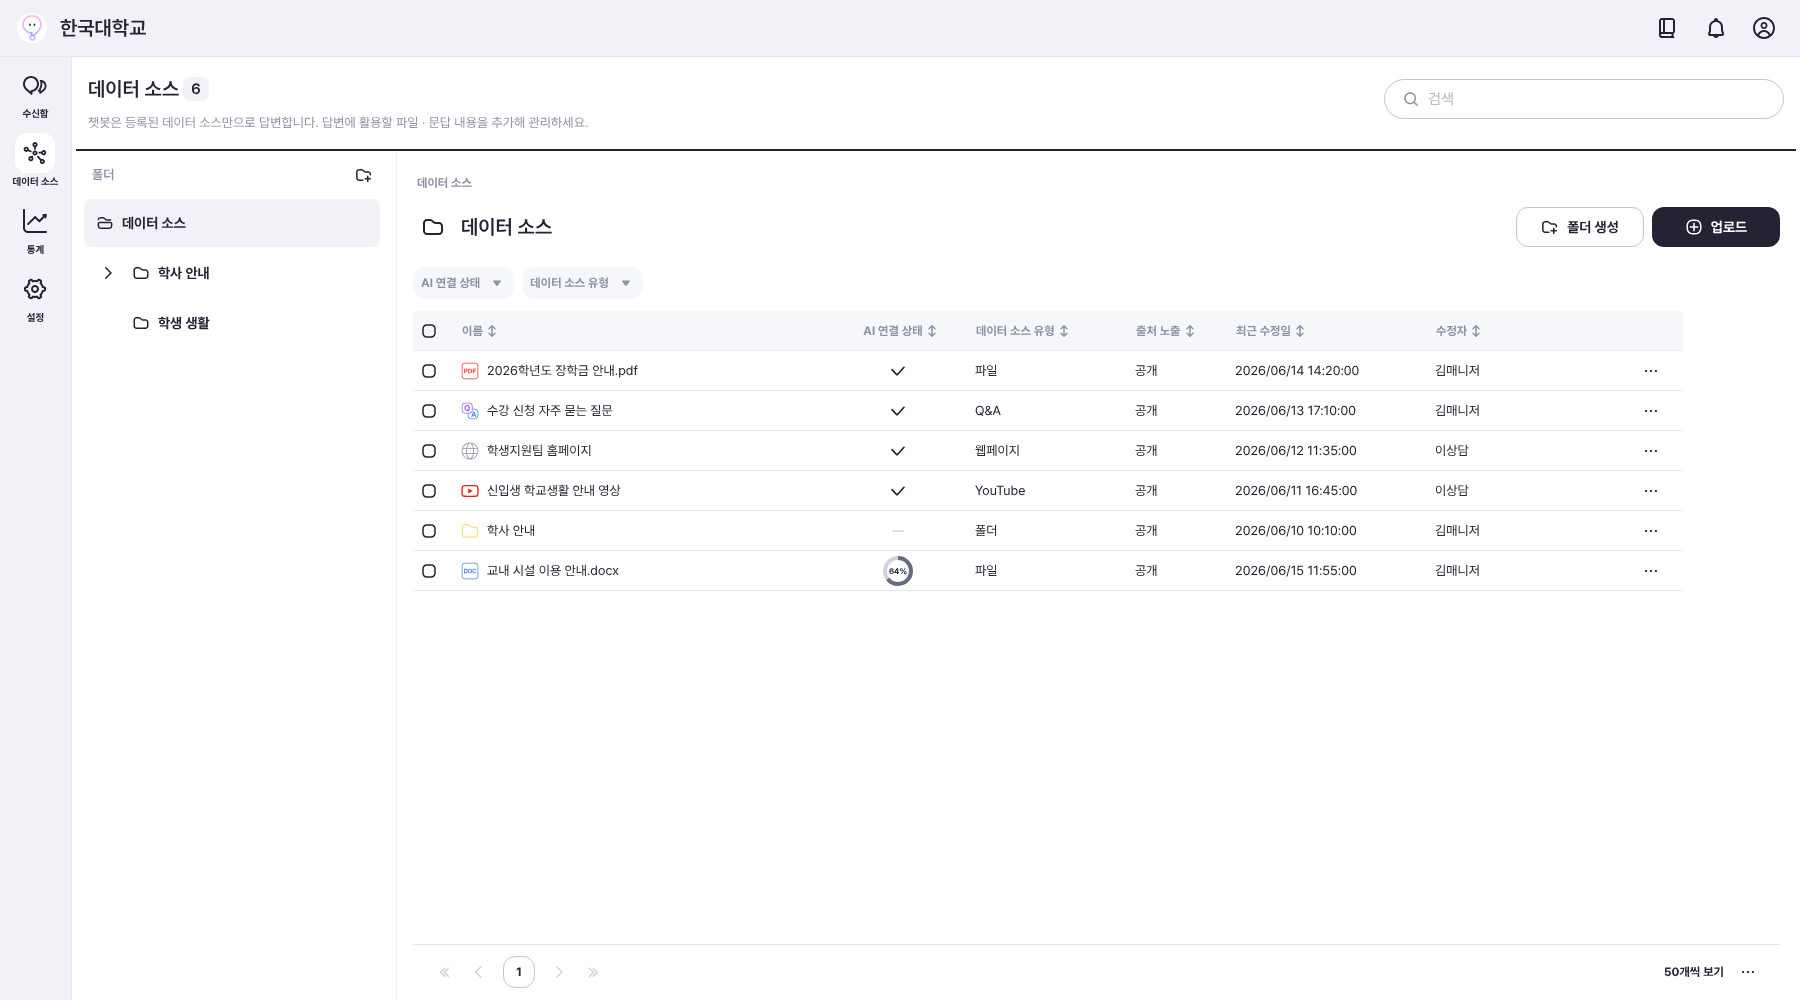Open more options for 장학금 안내.pdf row
The image size is (1800, 1000).
click(1651, 371)
